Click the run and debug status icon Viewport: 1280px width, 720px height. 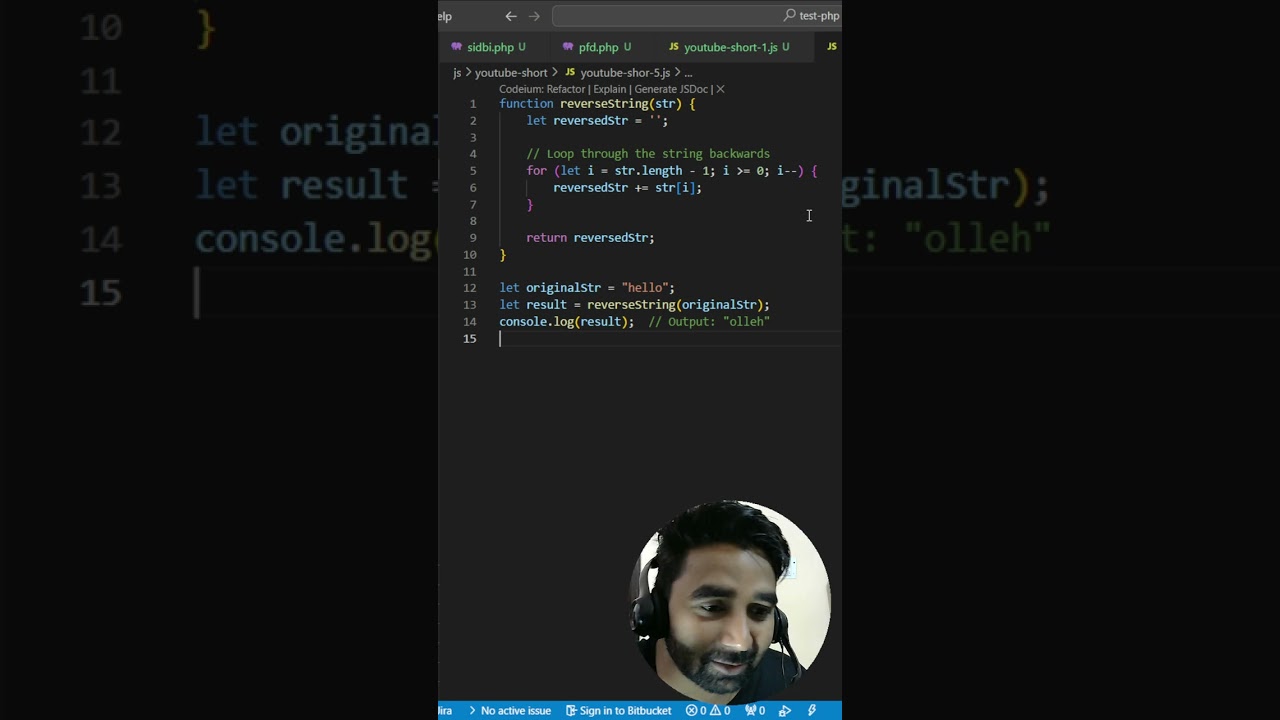pyautogui.click(x=785, y=711)
